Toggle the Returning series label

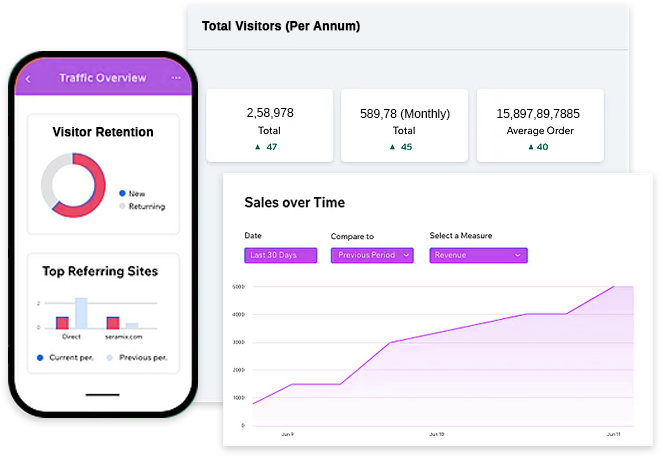click(x=147, y=206)
